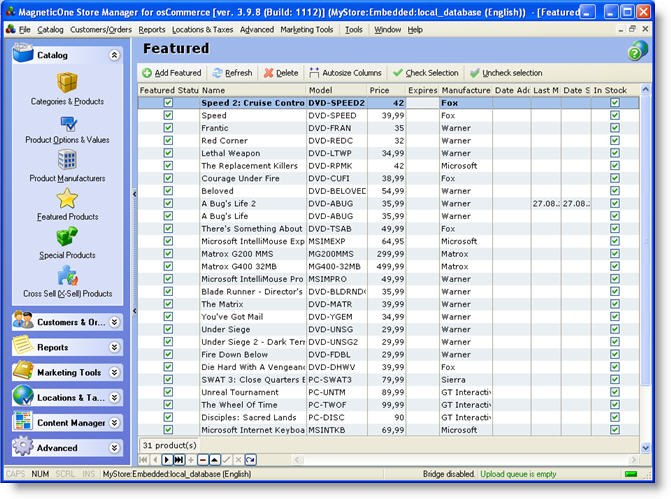Viewport: 671px width, 499px height.
Task: Toggle Featured Status checkbox for Speed row
Action: [168, 115]
